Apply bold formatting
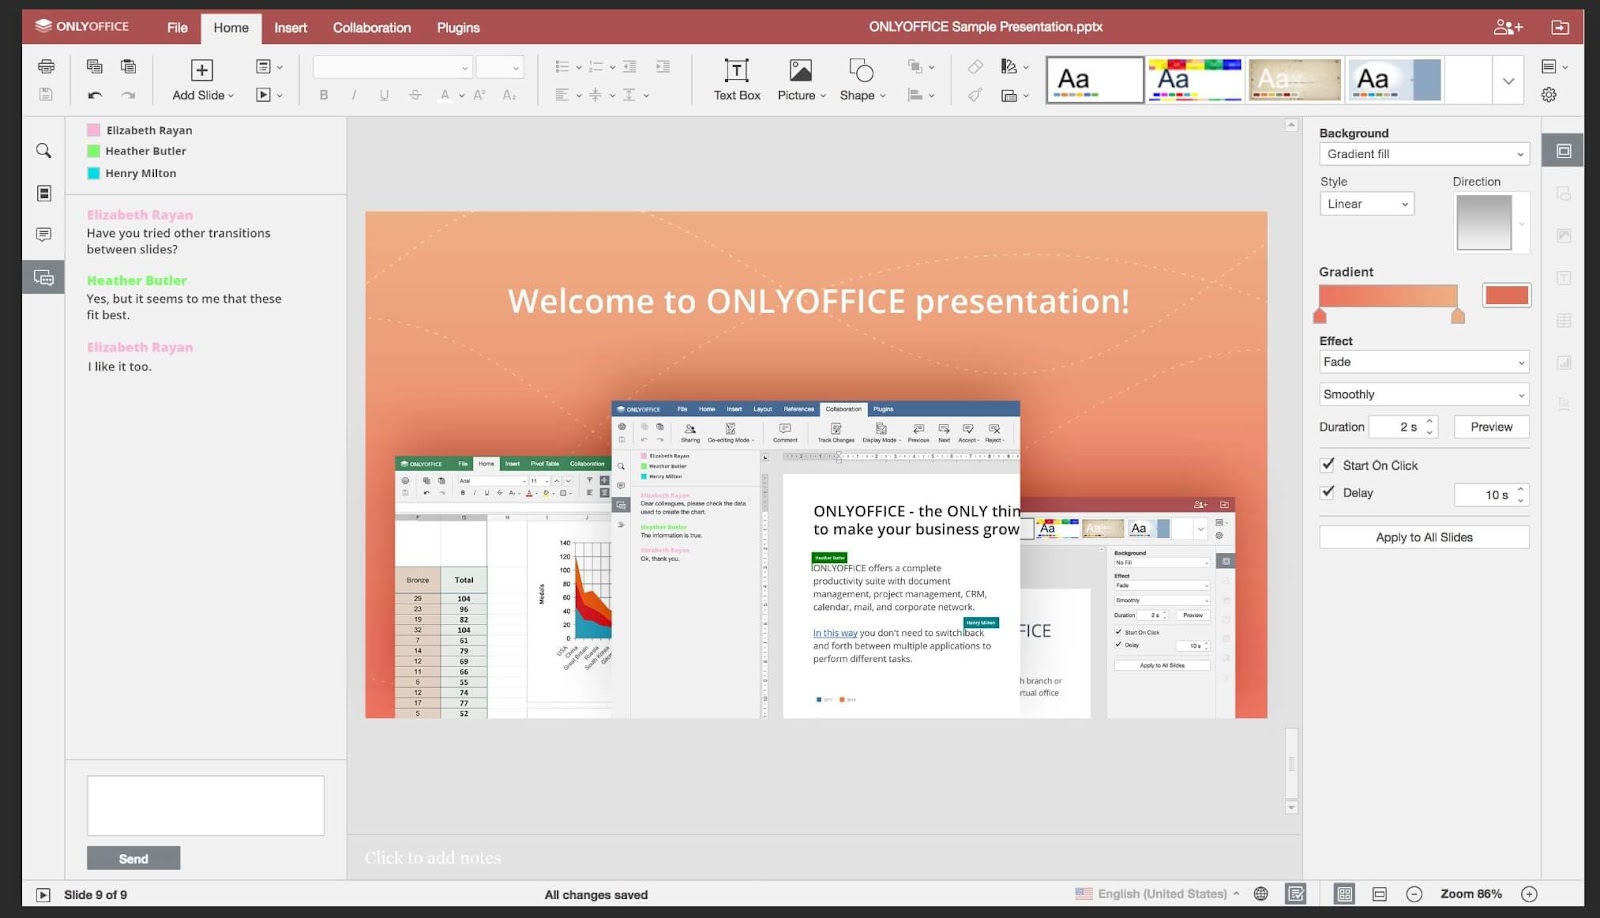 [x=324, y=95]
